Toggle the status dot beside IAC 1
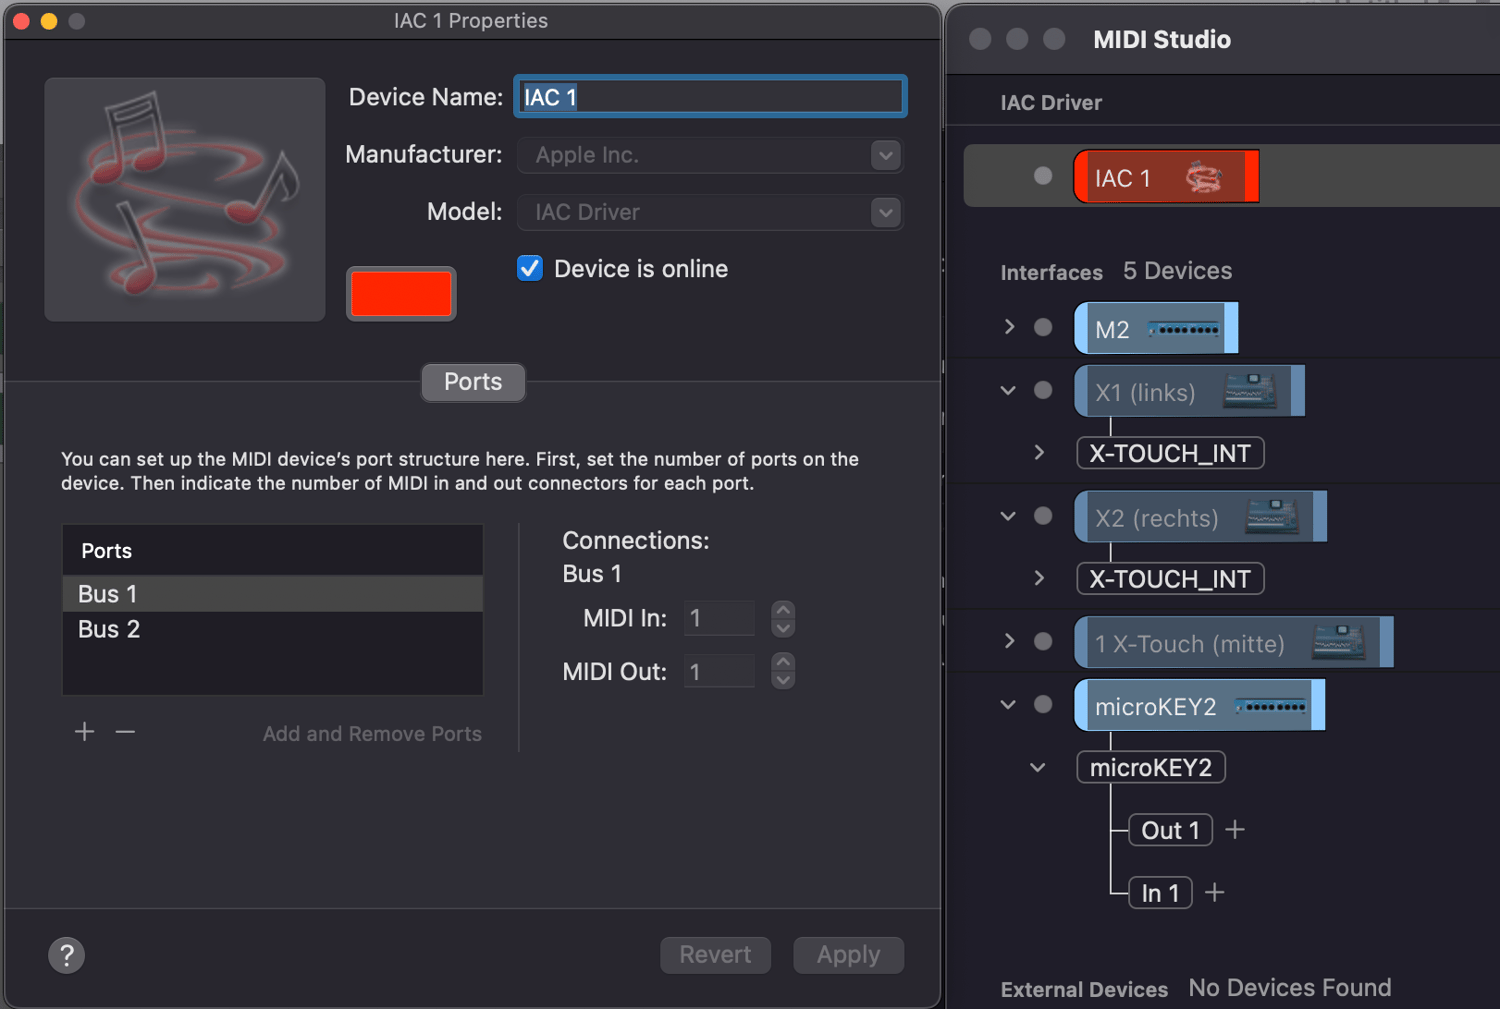The image size is (1500, 1009). click(x=1043, y=176)
